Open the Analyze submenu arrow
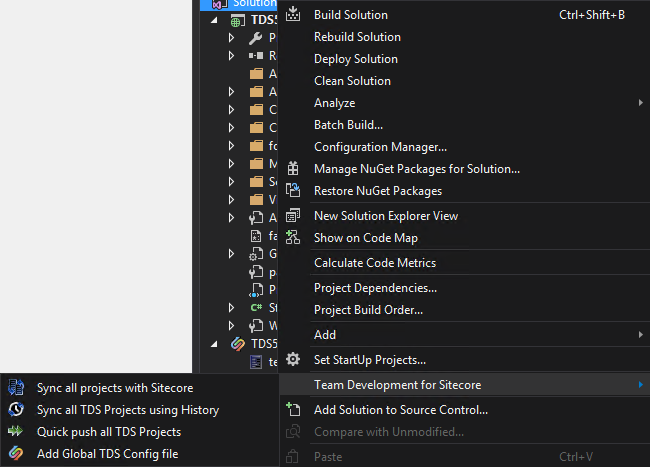This screenshot has height=467, width=650. pos(640,102)
